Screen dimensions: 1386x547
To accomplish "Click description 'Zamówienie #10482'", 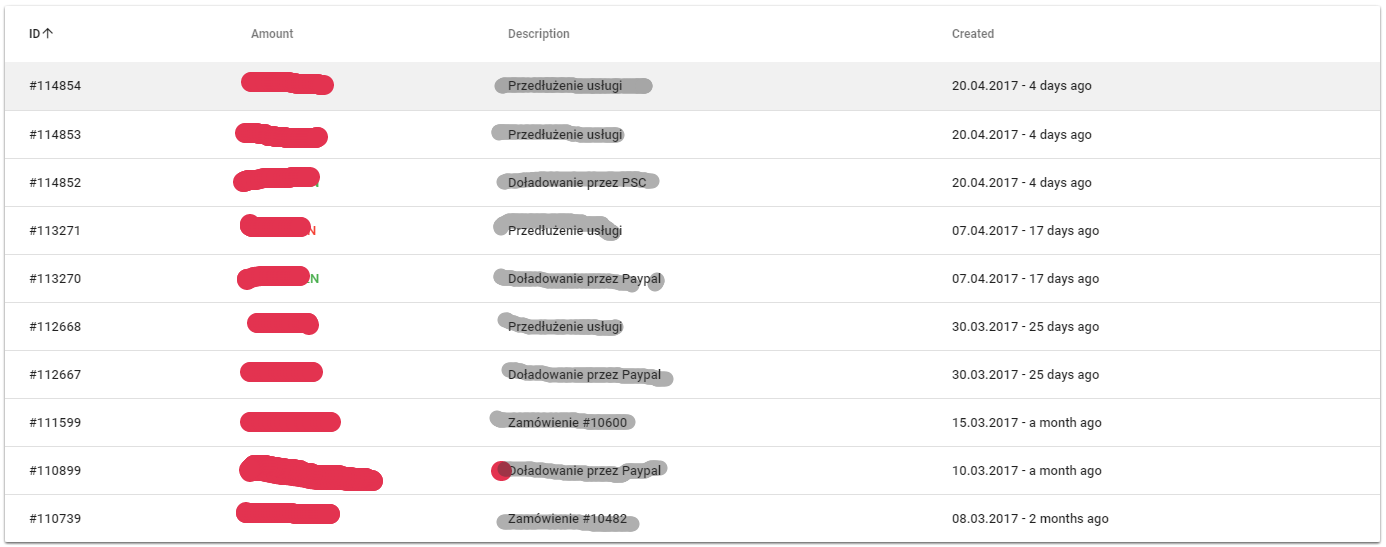I will 567,519.
